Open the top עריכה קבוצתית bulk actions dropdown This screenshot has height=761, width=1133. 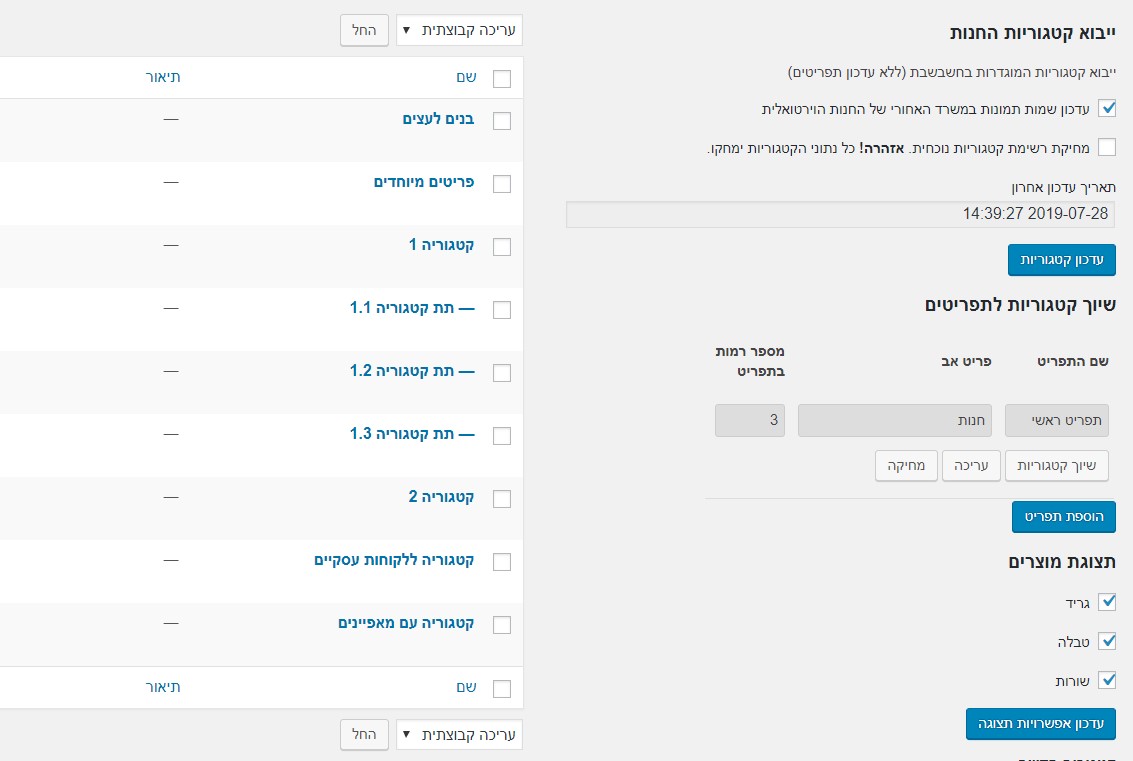459,30
